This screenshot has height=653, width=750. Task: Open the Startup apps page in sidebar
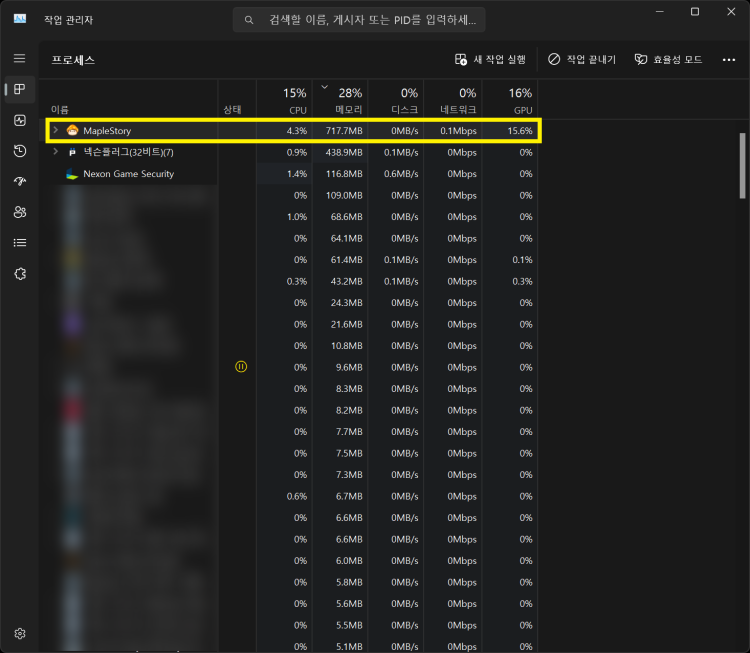point(20,181)
